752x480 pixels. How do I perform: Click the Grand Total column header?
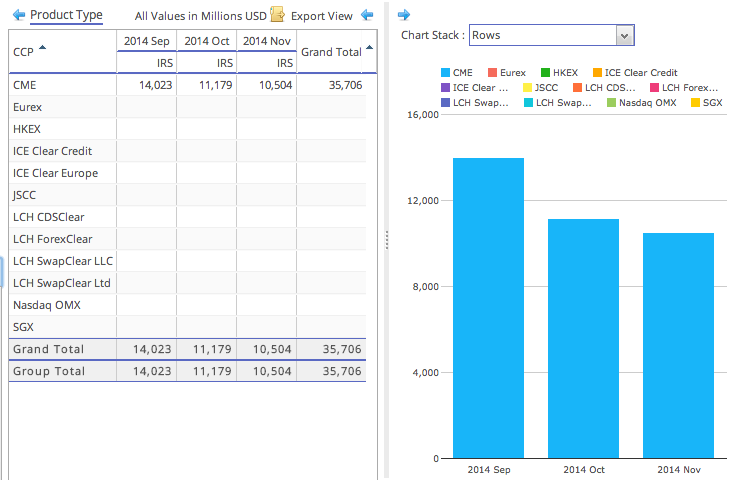(331, 52)
